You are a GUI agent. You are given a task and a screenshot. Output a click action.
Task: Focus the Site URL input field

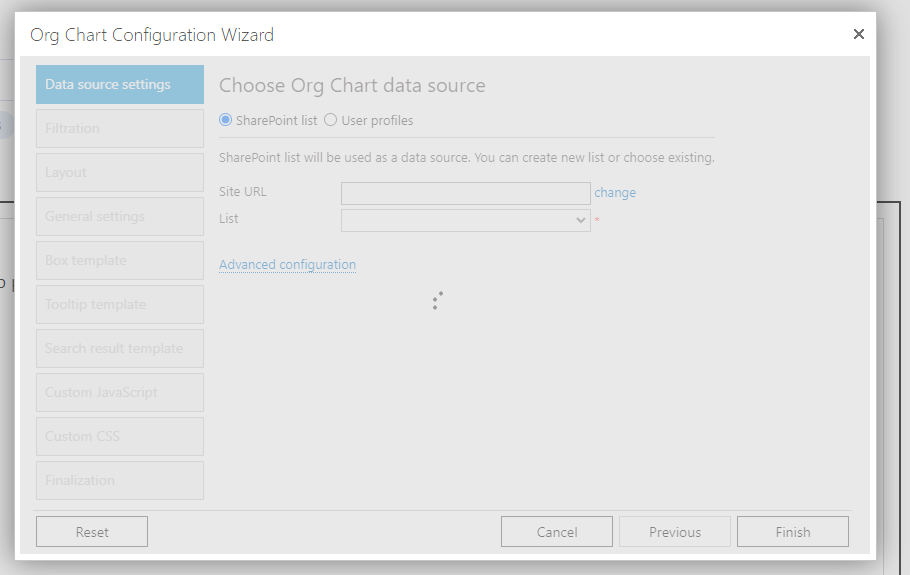coord(465,193)
